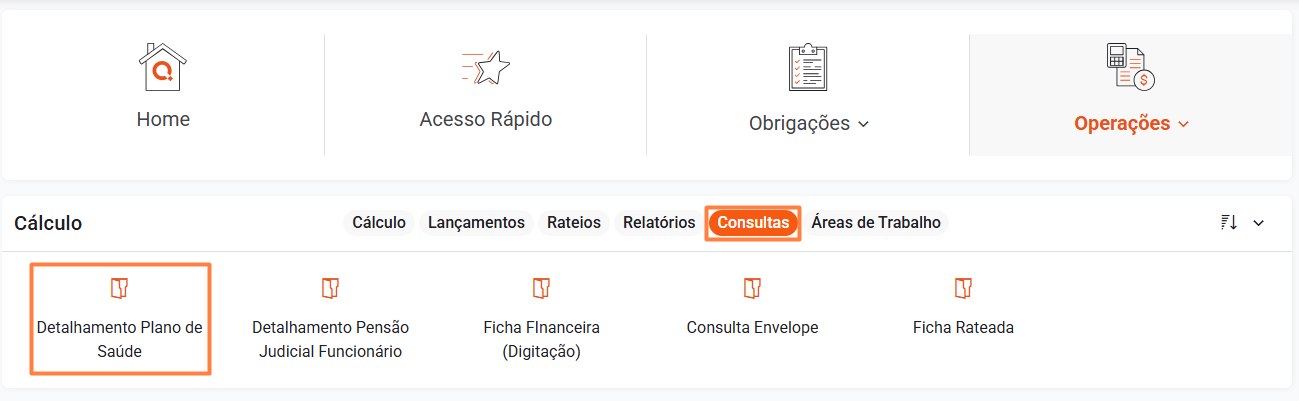Click the Obrigações clipboard checklist icon

pyautogui.click(x=809, y=68)
